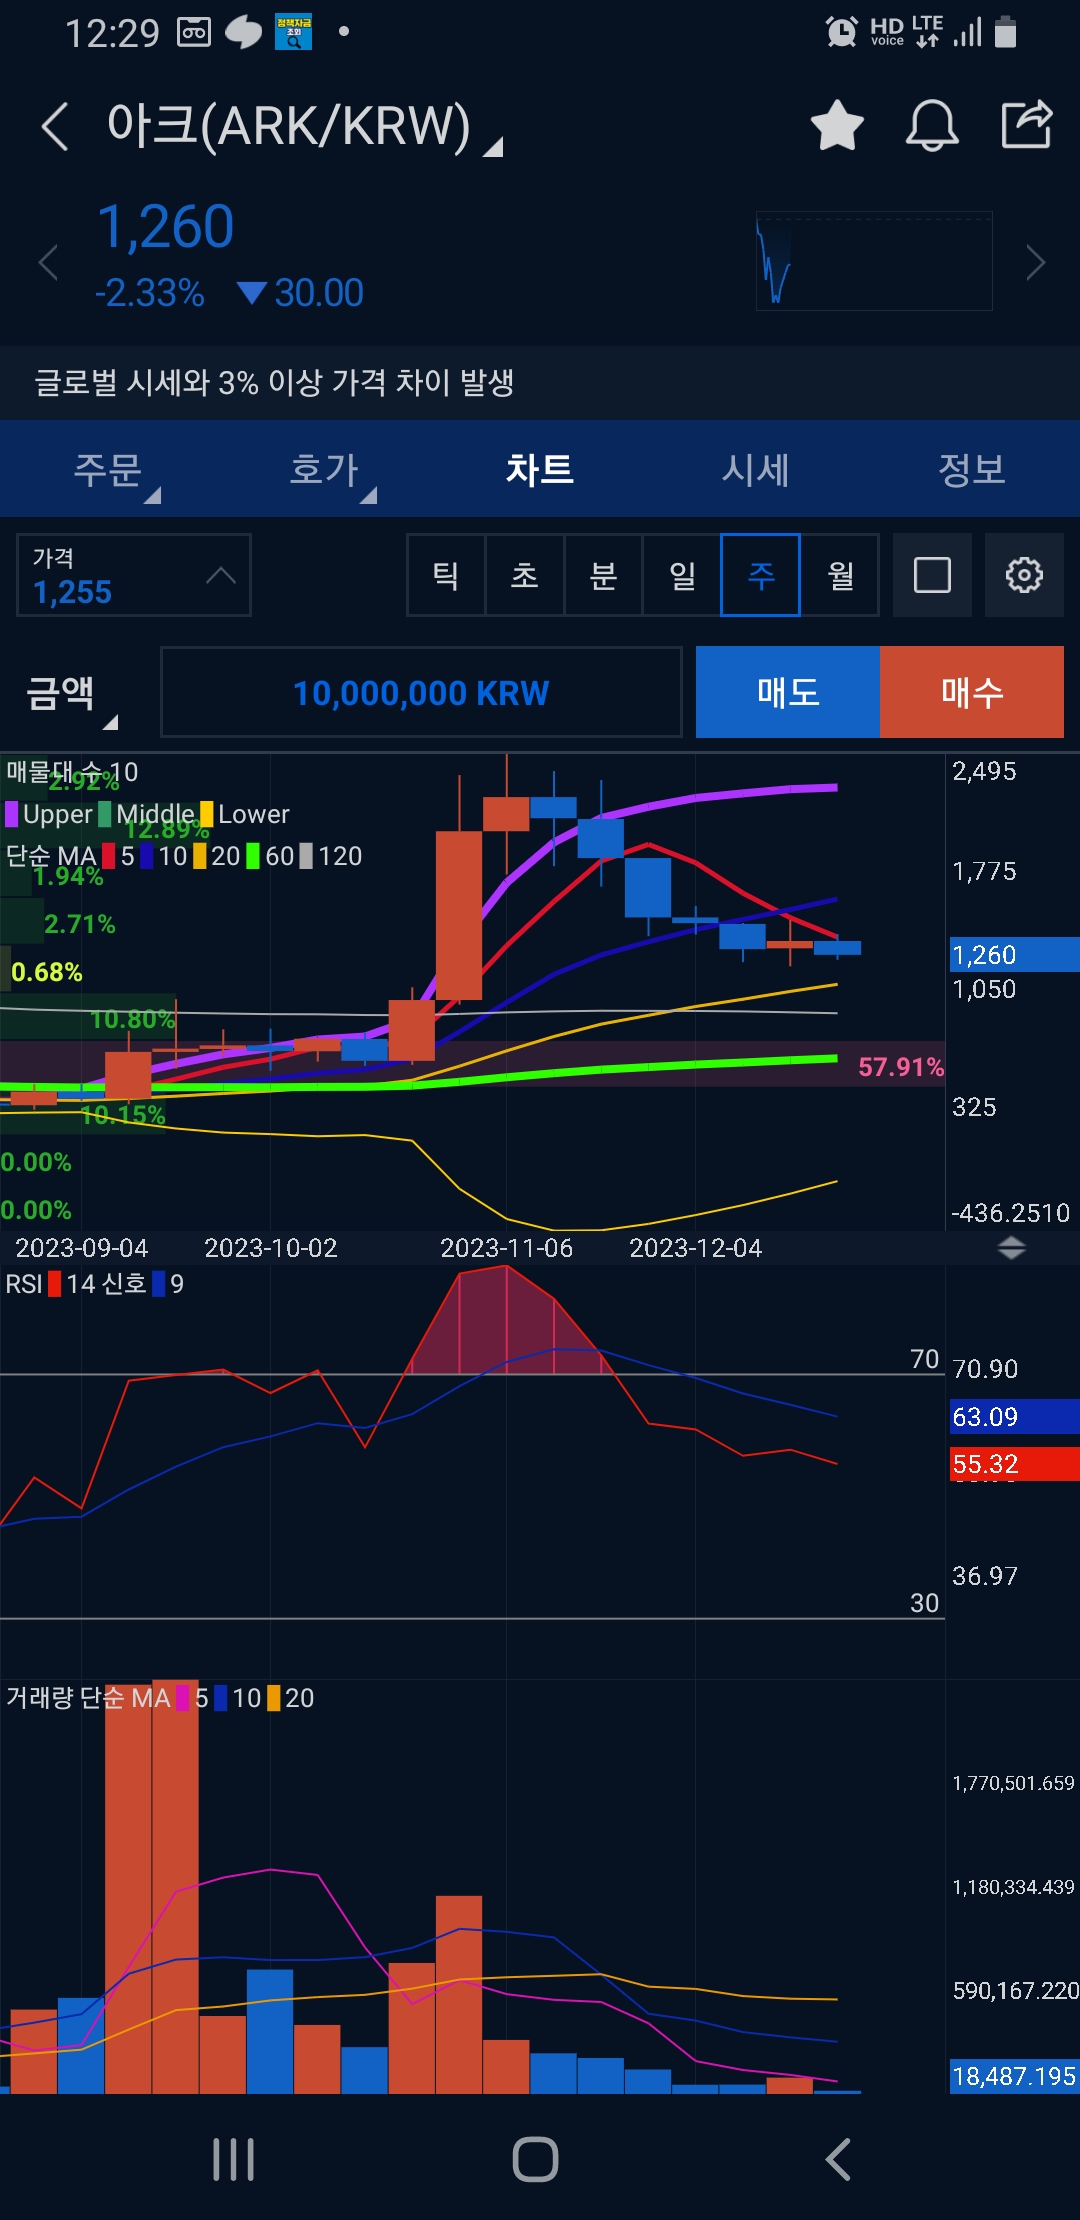
Task: Select 주 weekly chart interval
Action: pyautogui.click(x=761, y=575)
